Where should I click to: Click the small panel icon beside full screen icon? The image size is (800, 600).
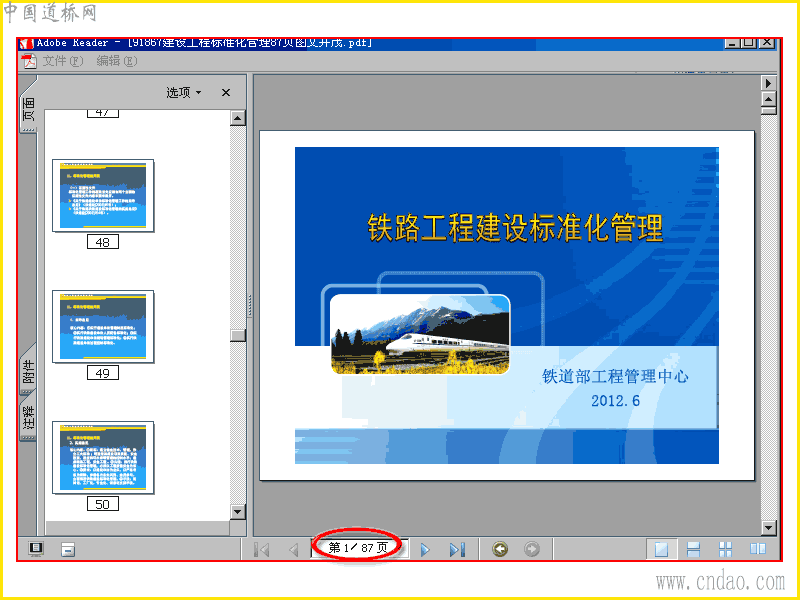pyautogui.click(x=68, y=549)
